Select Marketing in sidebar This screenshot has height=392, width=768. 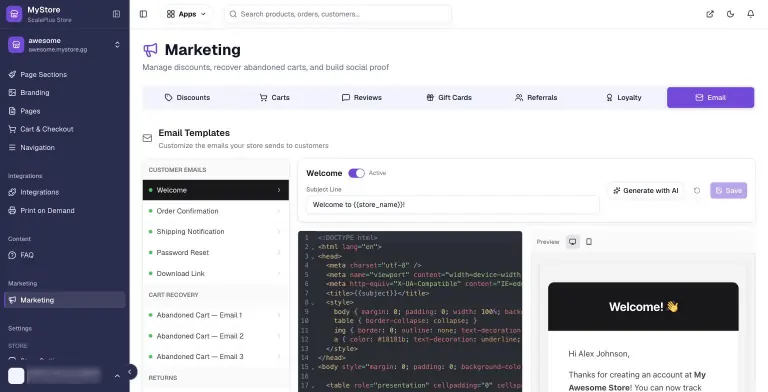pos(65,300)
